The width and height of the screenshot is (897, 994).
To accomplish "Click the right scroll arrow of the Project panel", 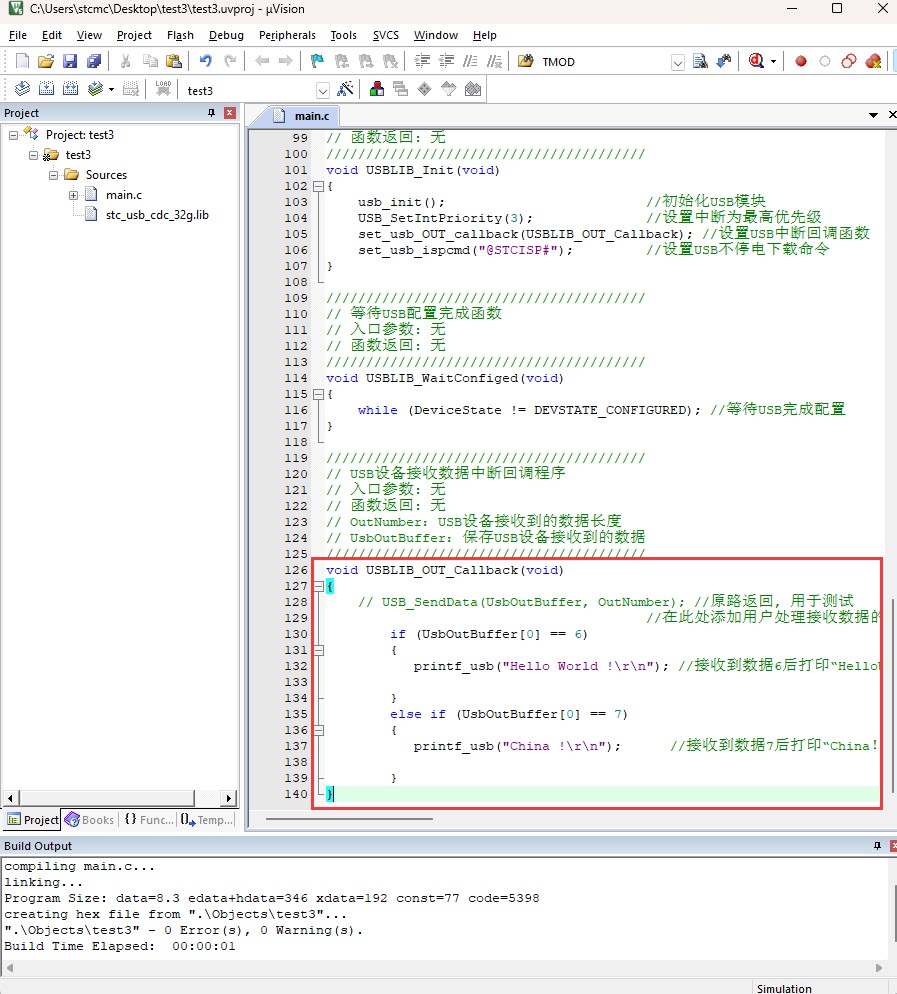I will click(229, 797).
